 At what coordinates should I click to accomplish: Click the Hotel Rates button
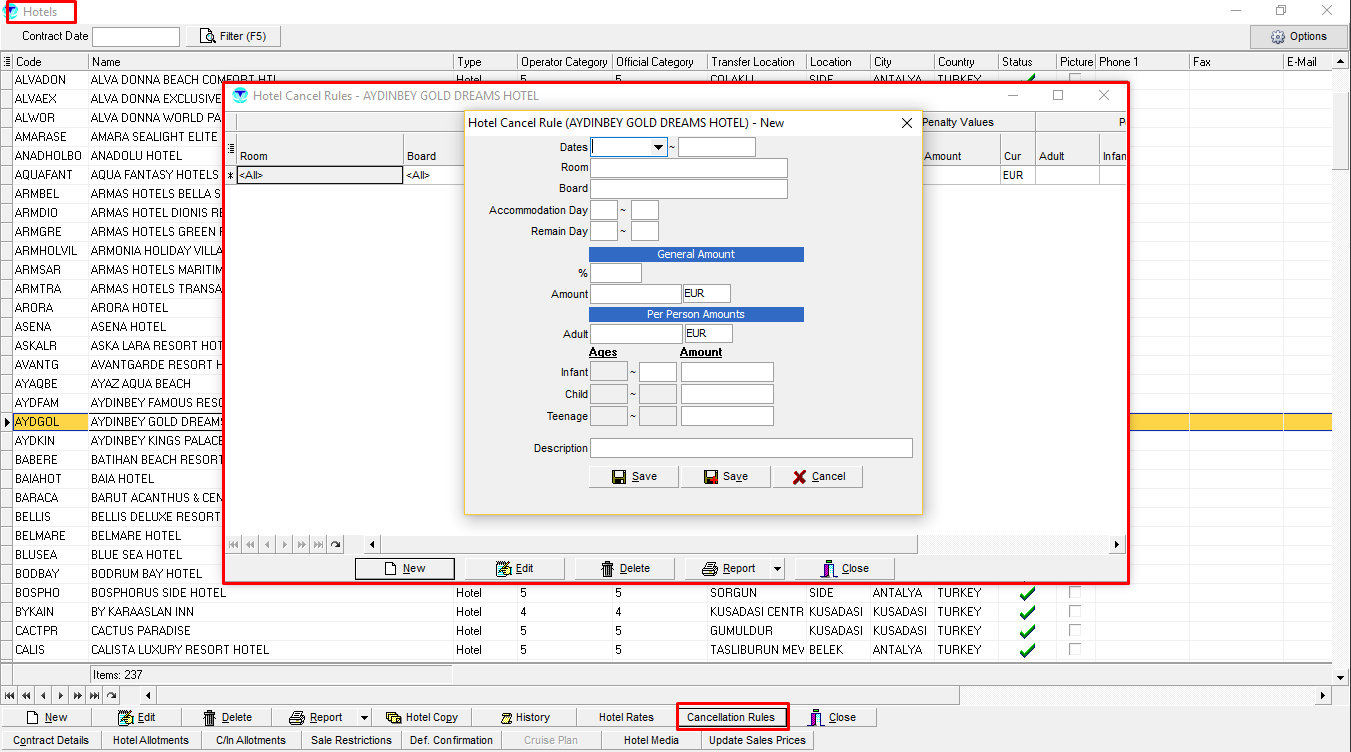[626, 717]
